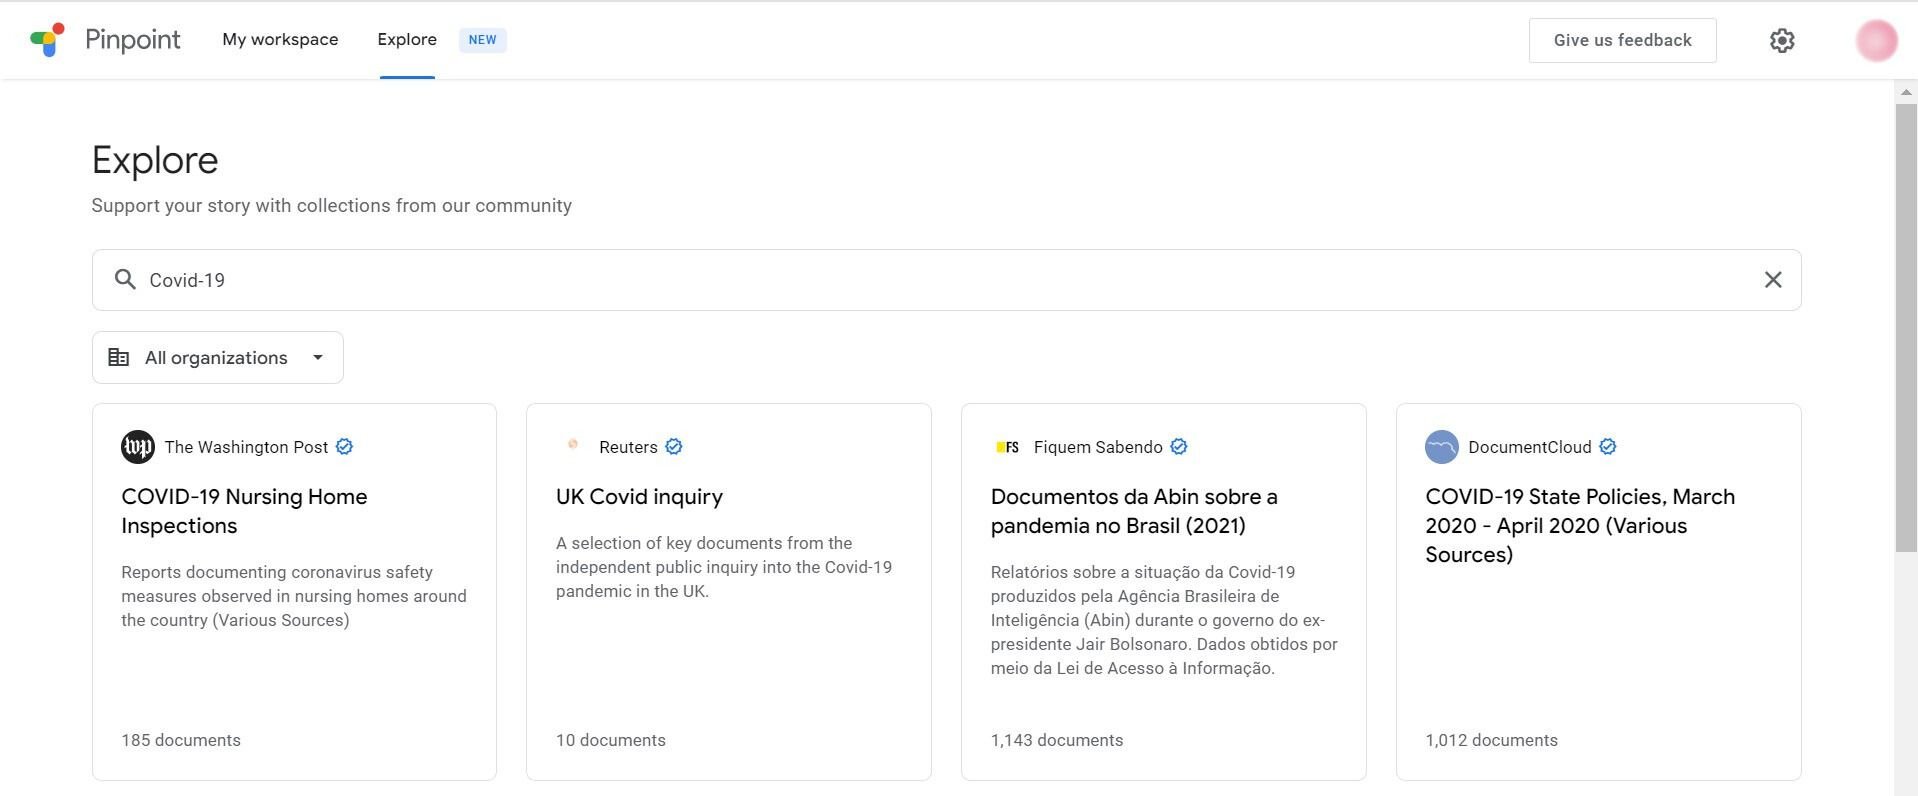Click the Relatórios sobre a situação description

(x=1164, y=620)
